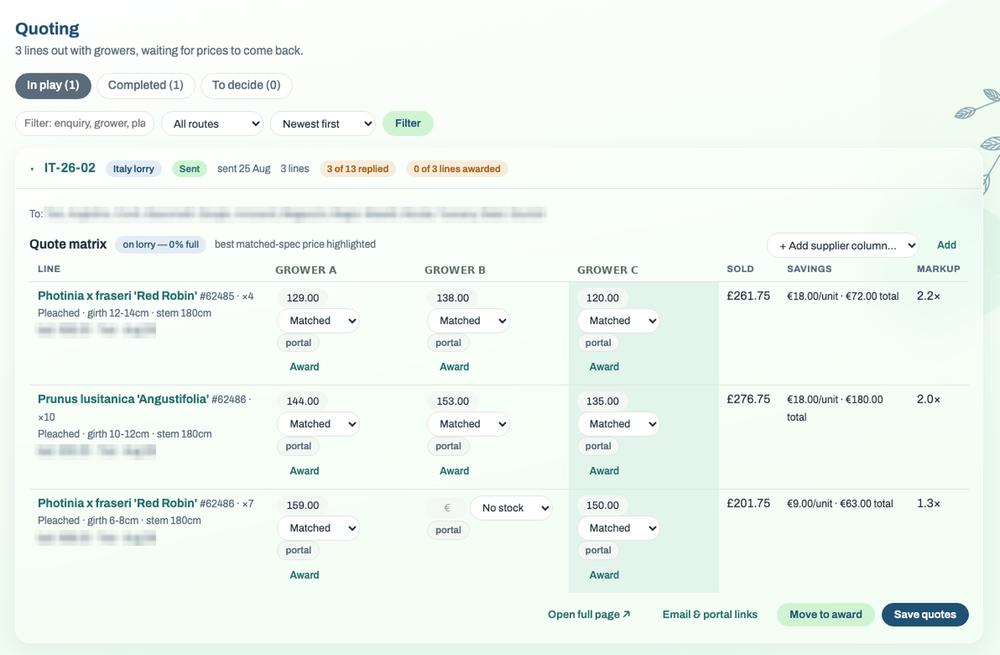Click sold value £276.75
The width and height of the screenshot is (1000, 655).
coord(748,399)
